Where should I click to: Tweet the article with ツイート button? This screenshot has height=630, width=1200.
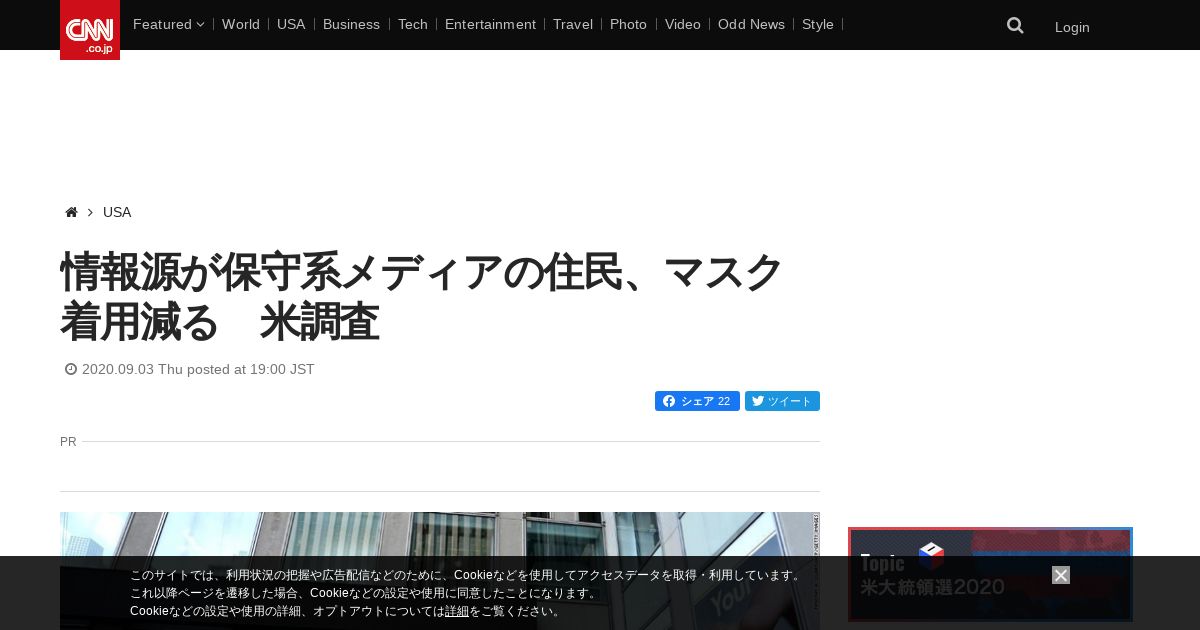coord(782,401)
